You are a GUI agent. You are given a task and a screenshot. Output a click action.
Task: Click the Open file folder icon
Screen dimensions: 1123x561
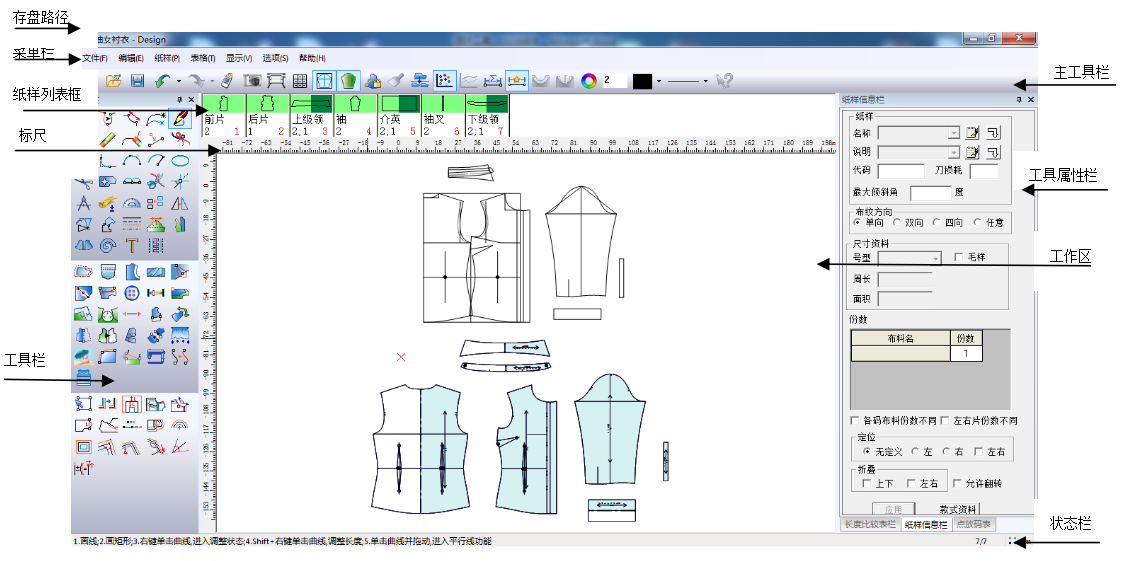tap(114, 81)
